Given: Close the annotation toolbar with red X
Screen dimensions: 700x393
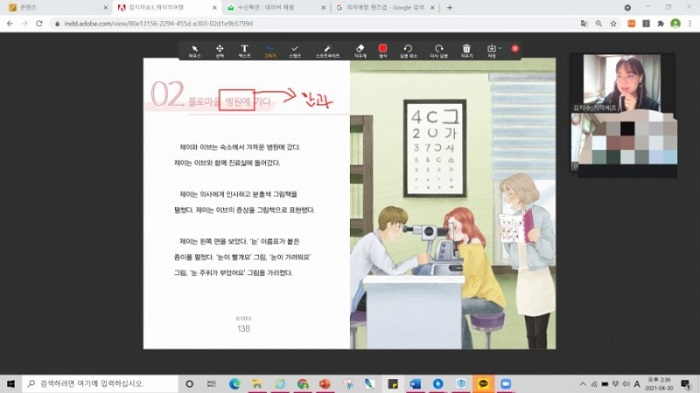Looking at the screenshot, I should click(515, 49).
